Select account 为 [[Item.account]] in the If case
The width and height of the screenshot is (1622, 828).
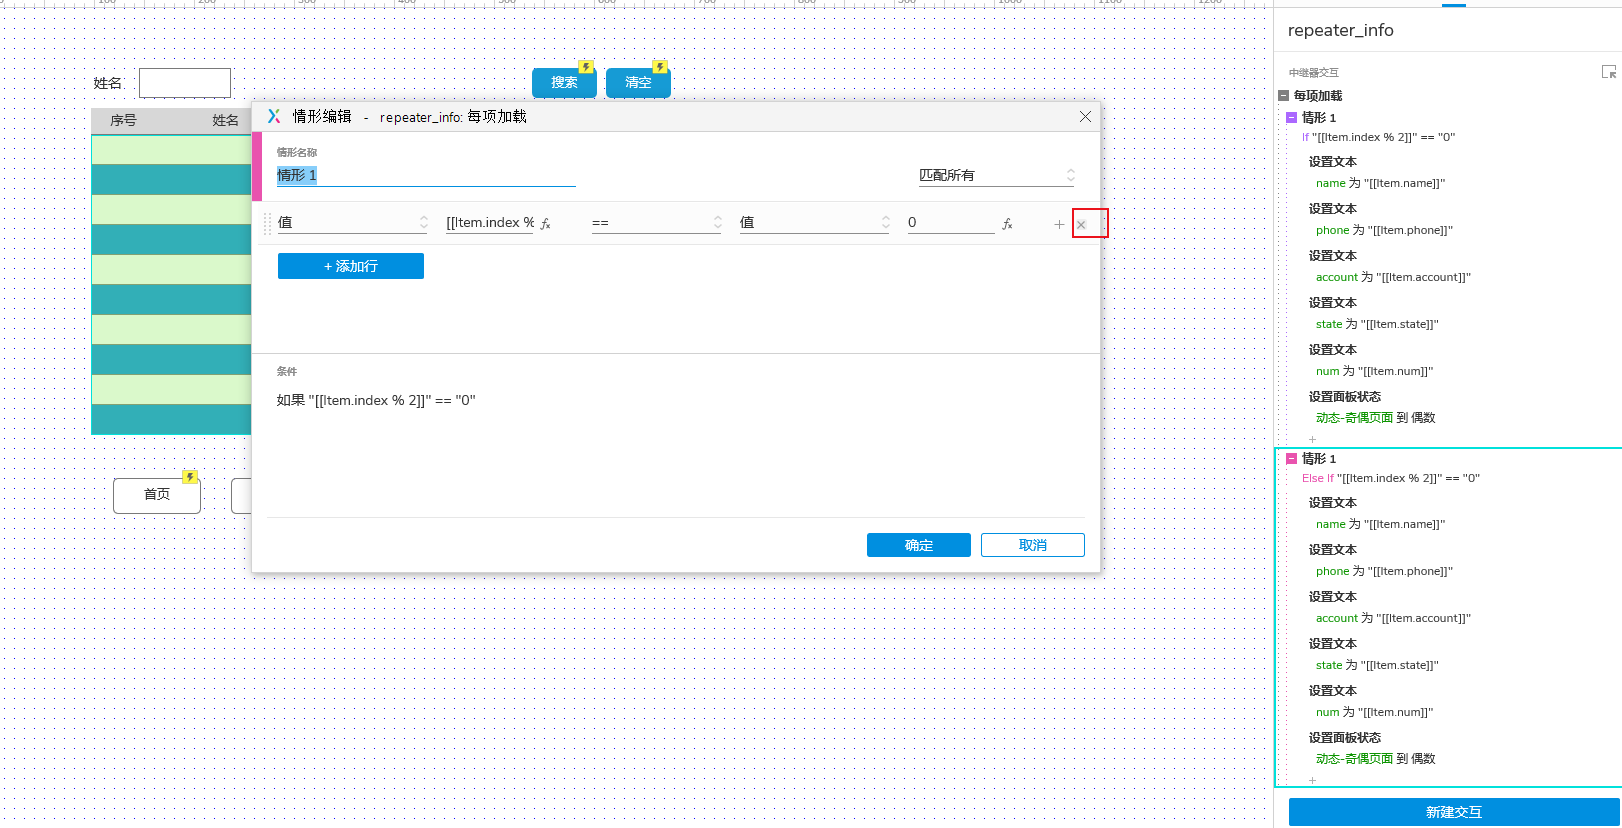[x=1393, y=278]
